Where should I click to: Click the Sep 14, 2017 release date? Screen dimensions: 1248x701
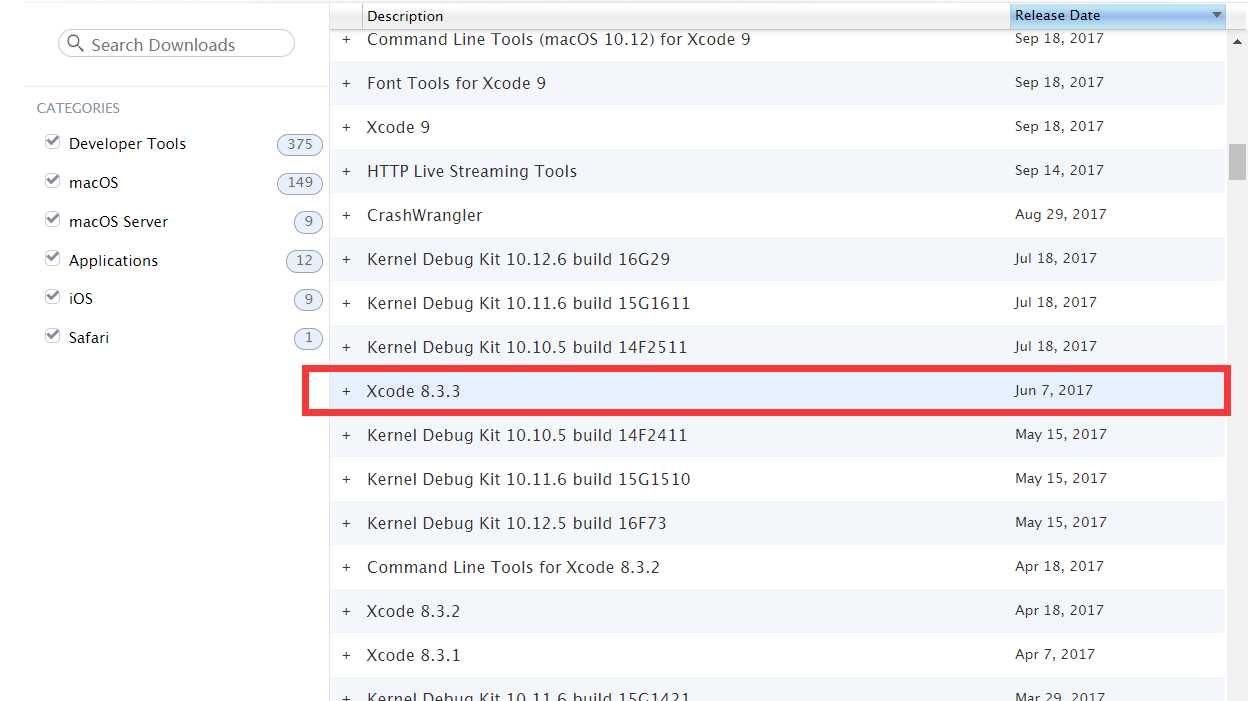pos(1059,170)
